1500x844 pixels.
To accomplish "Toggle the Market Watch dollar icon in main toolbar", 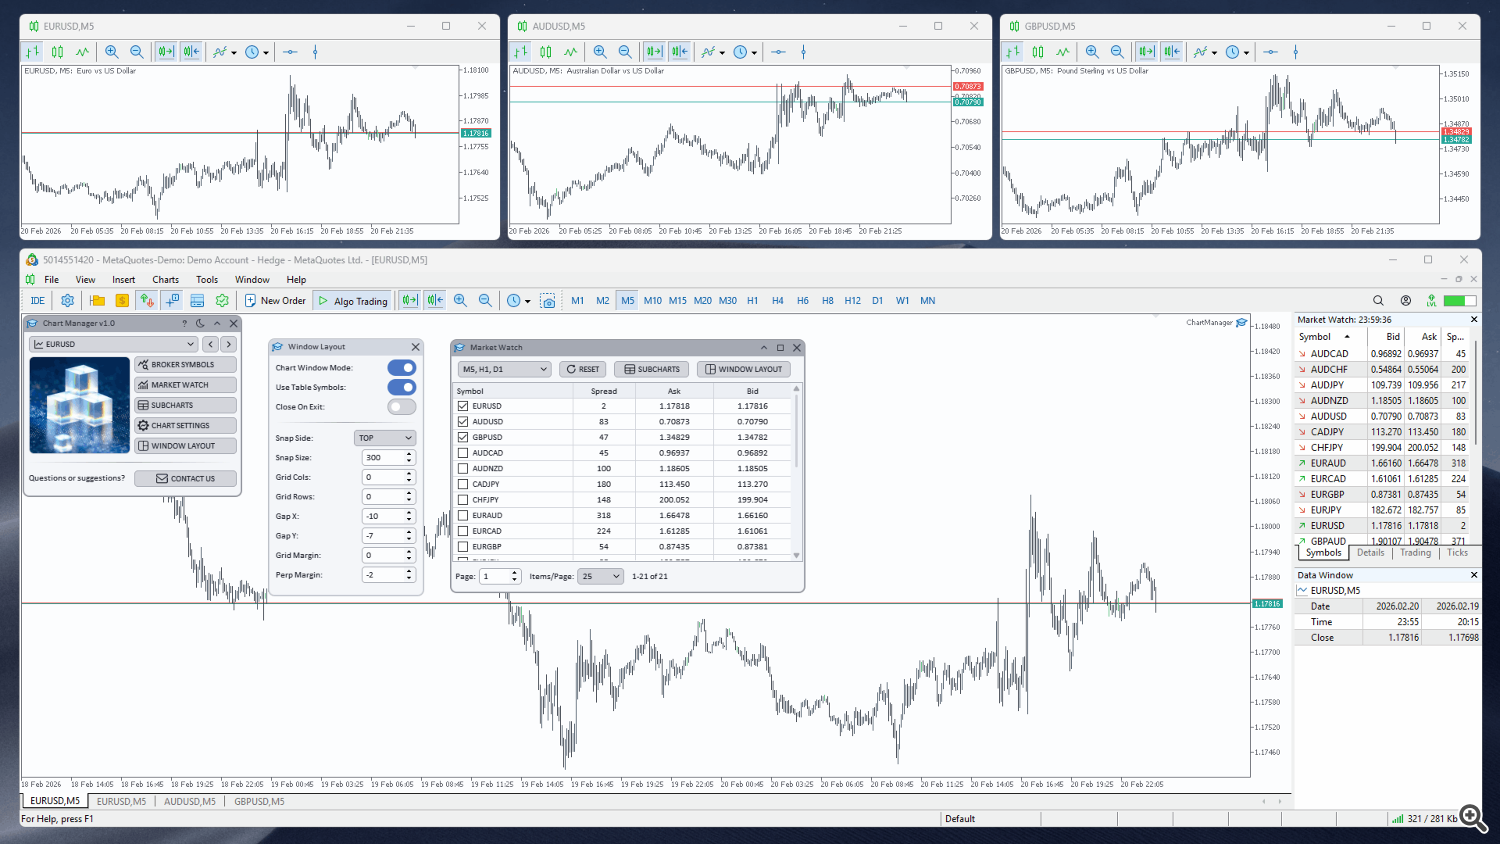I will point(122,300).
